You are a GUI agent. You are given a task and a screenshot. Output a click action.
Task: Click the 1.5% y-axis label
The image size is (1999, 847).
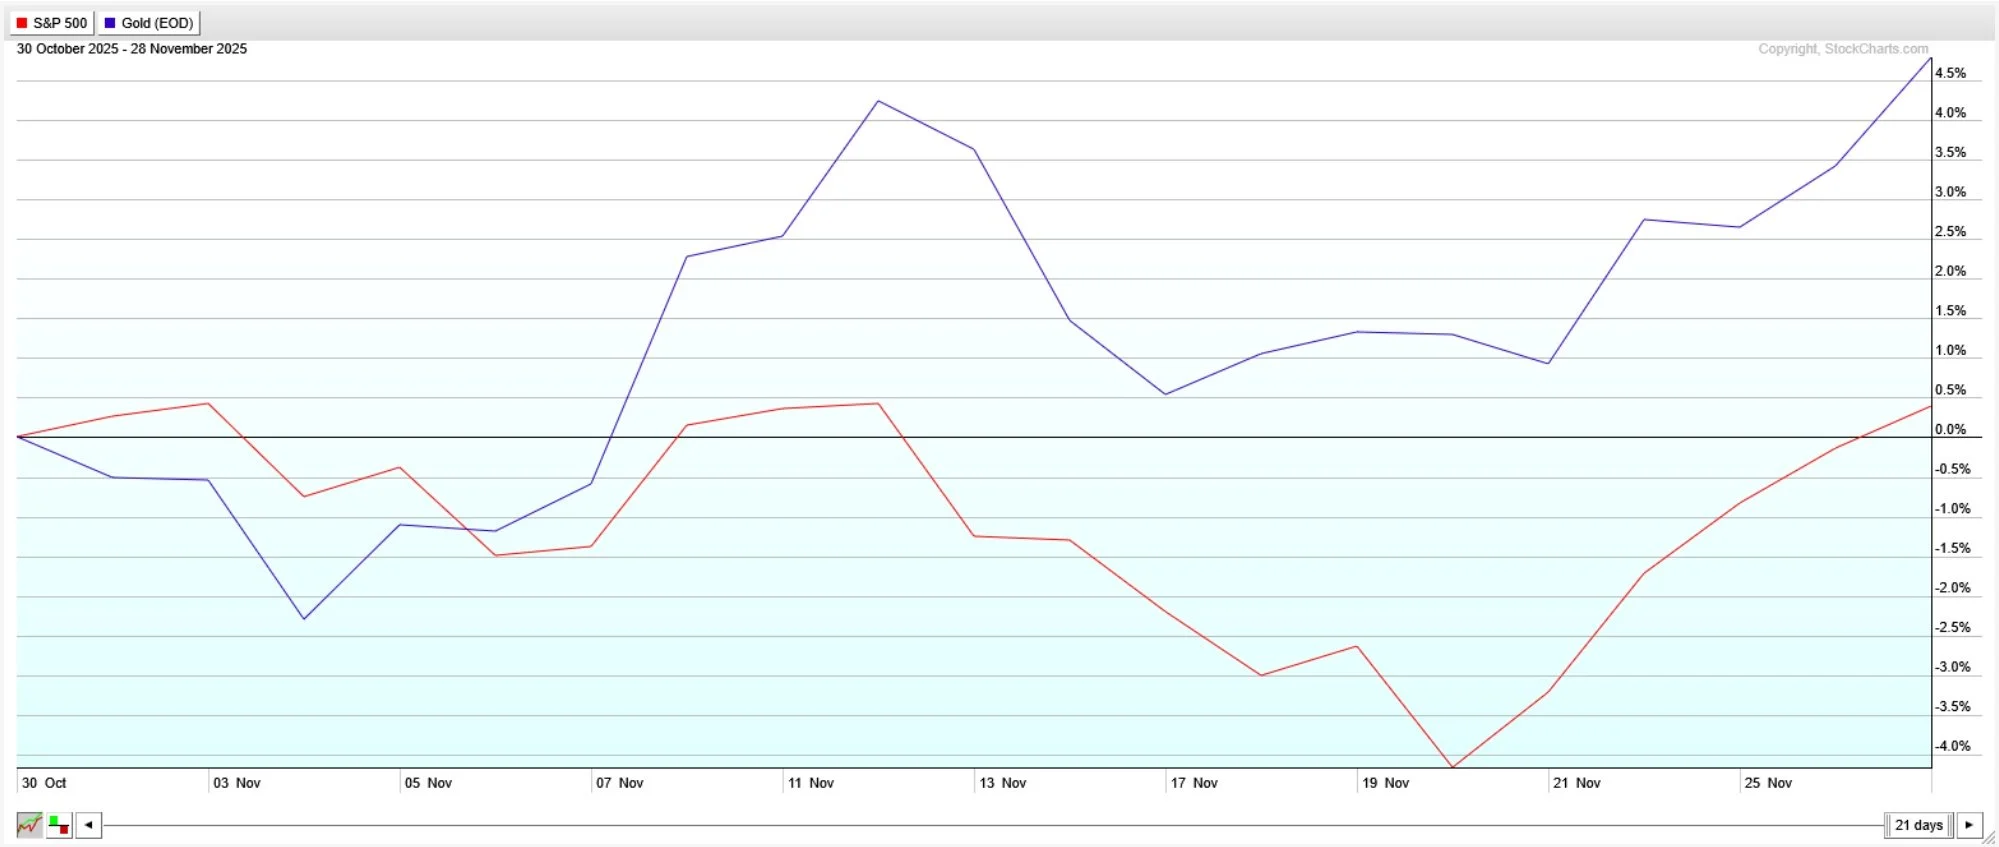pos(1950,311)
